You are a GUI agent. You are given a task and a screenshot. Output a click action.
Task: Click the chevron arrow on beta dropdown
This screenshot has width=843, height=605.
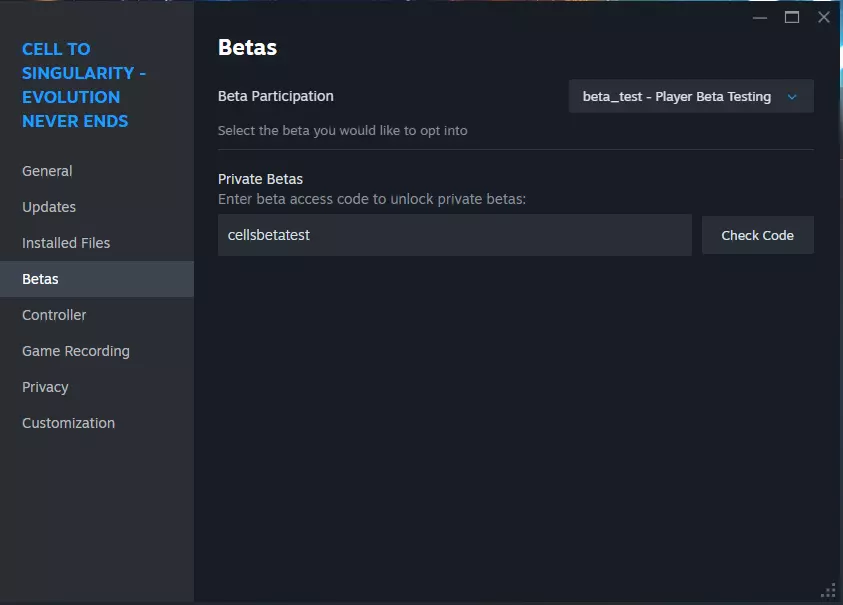[792, 97]
